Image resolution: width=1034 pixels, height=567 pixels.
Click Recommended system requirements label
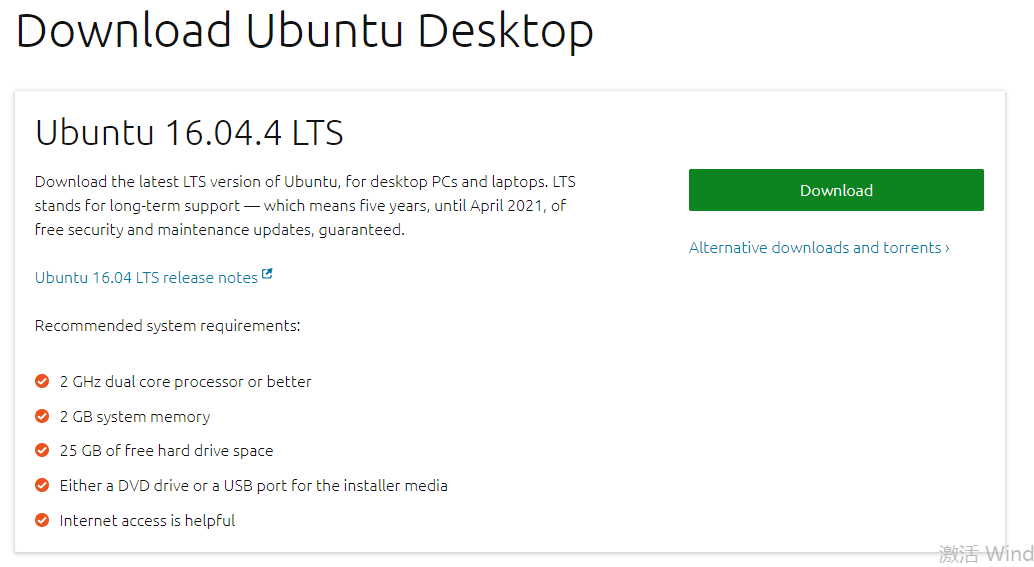click(167, 326)
